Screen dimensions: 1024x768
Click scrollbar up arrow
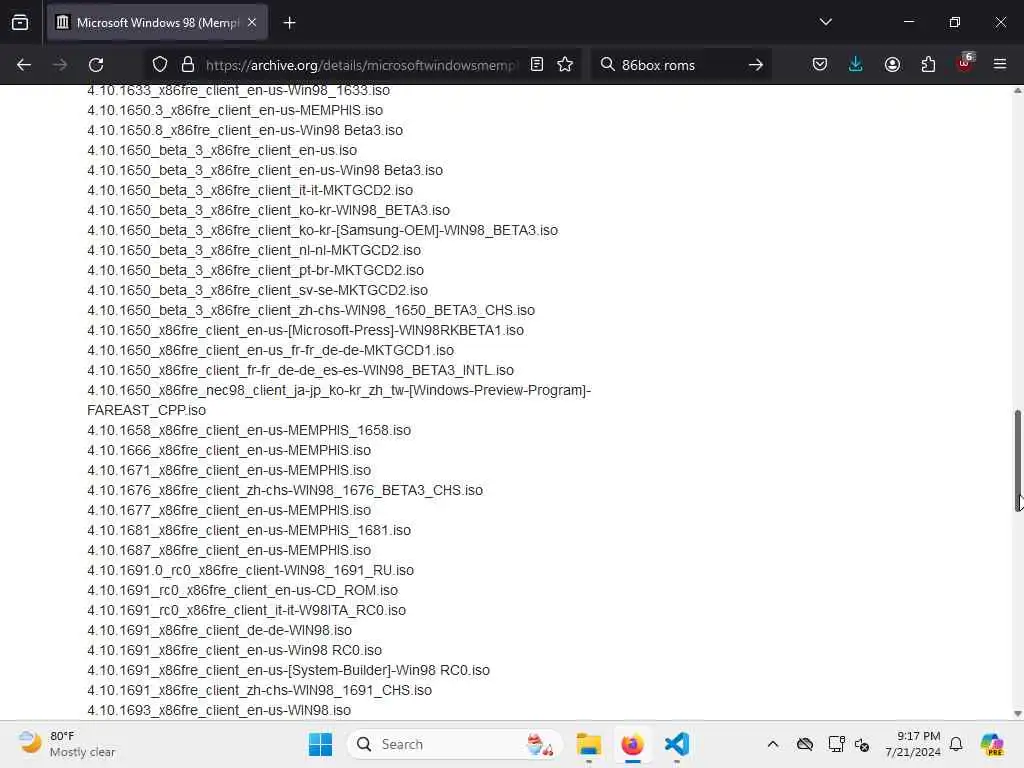pos(1017,91)
